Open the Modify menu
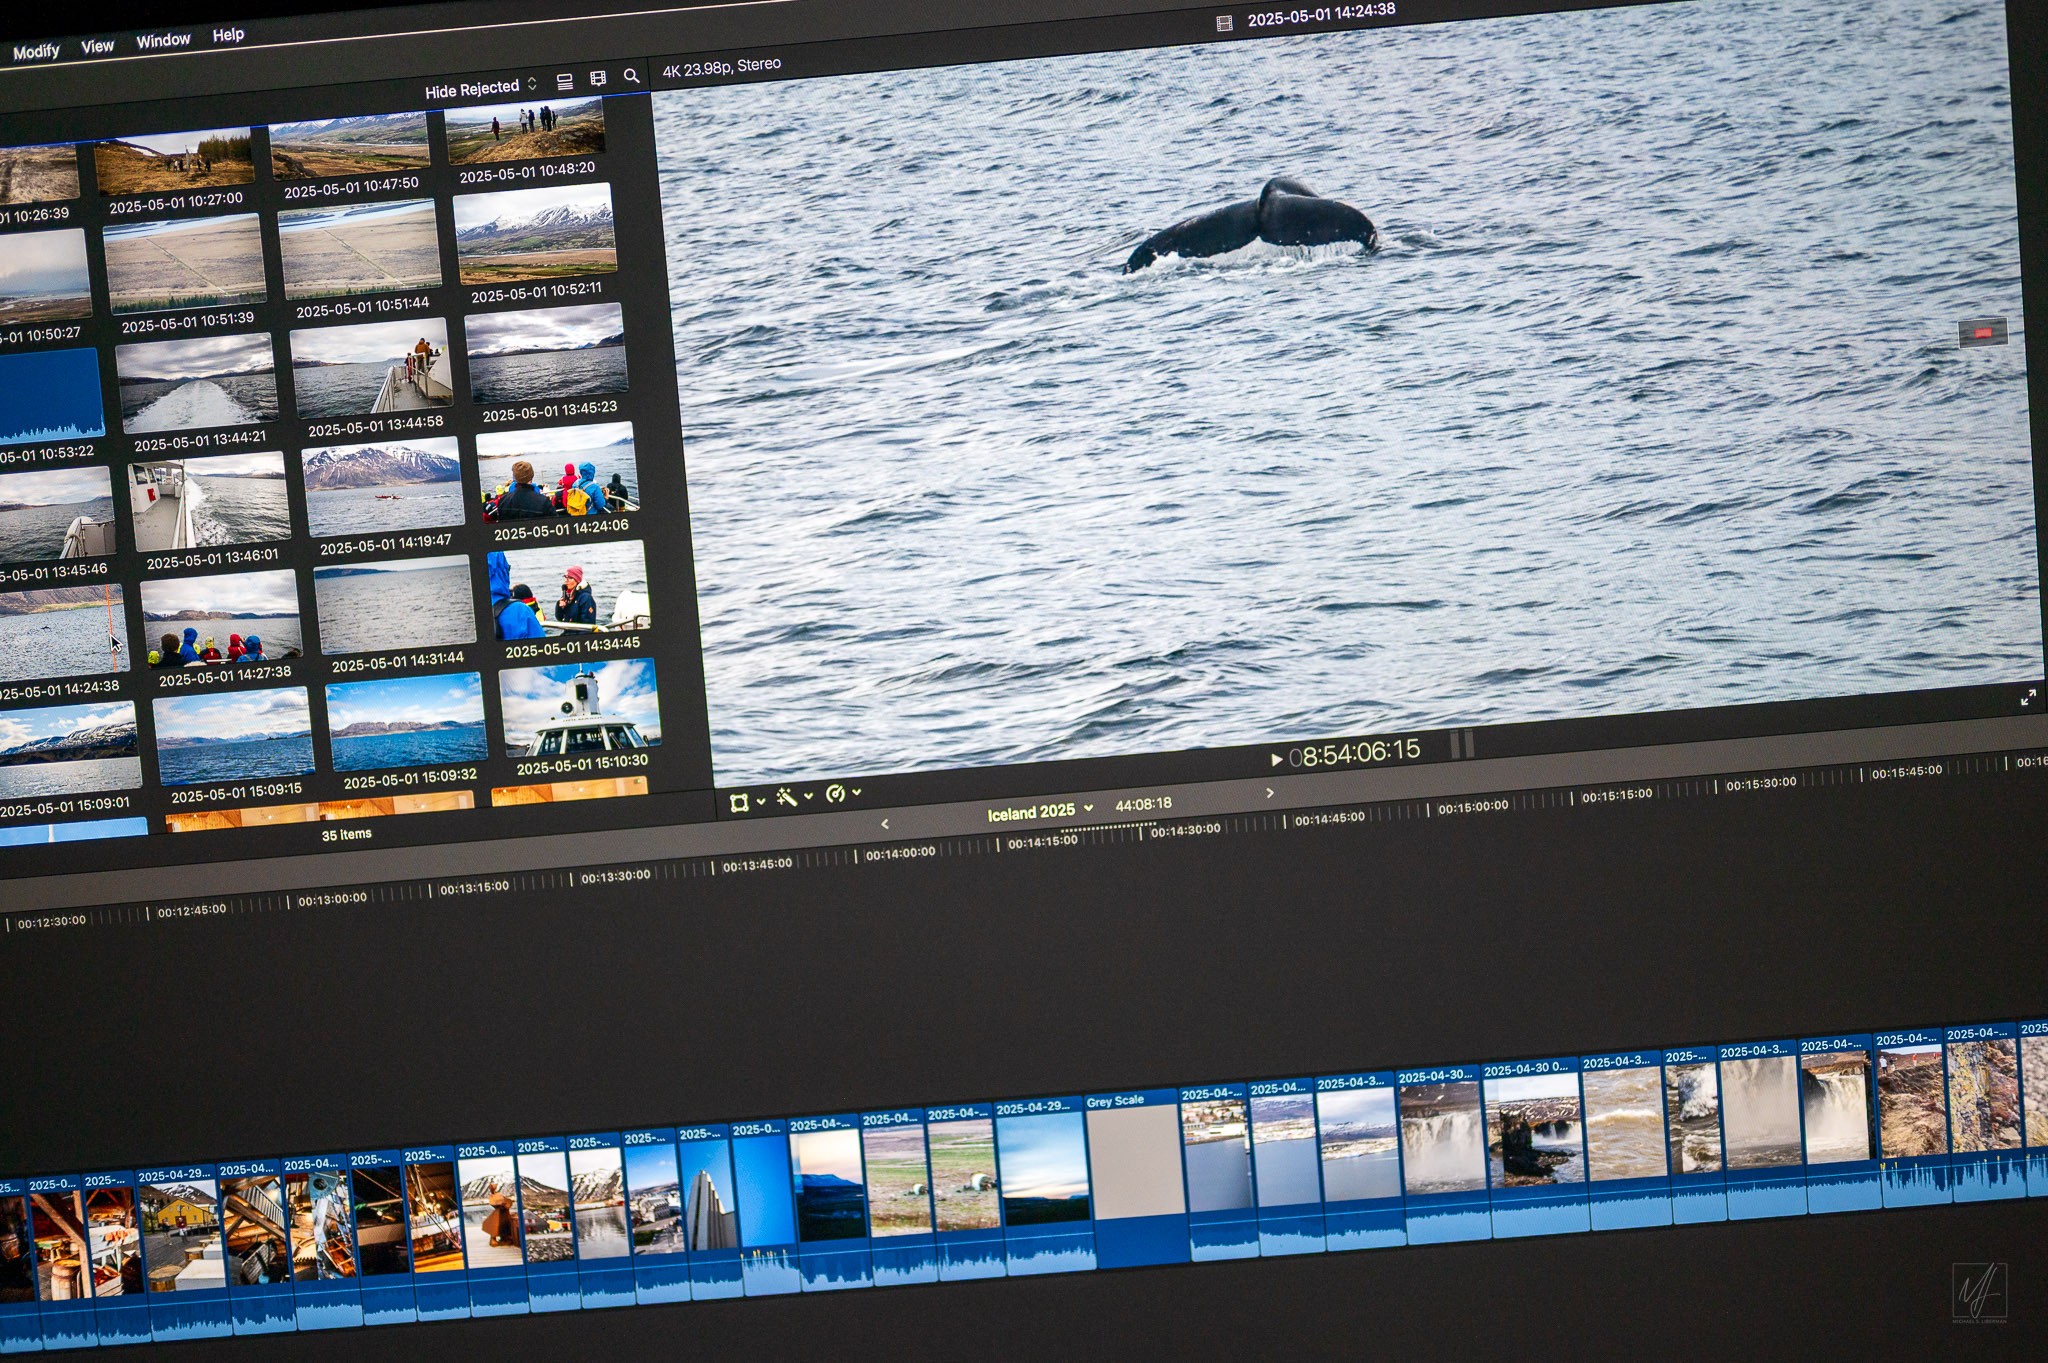The width and height of the screenshot is (2048, 1363). (x=36, y=51)
